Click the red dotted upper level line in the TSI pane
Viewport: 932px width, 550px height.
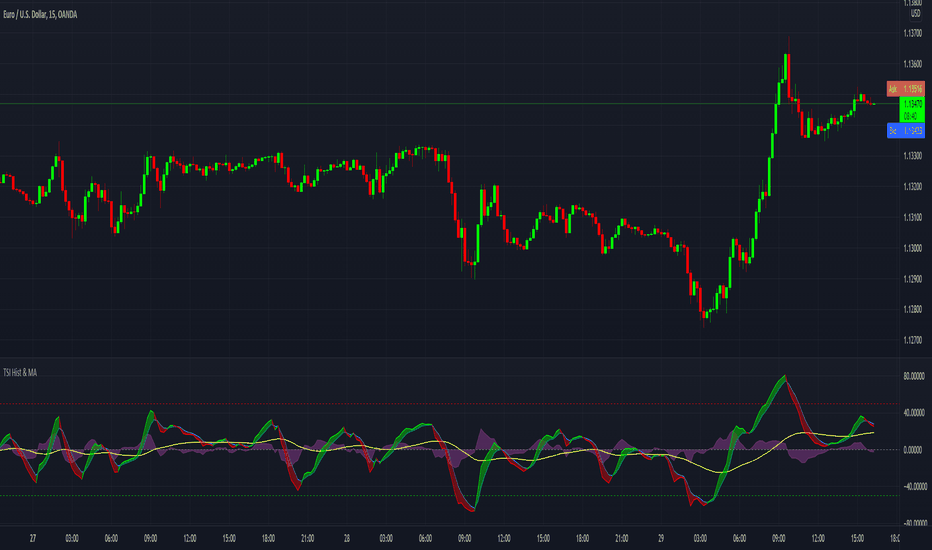(x=449, y=404)
